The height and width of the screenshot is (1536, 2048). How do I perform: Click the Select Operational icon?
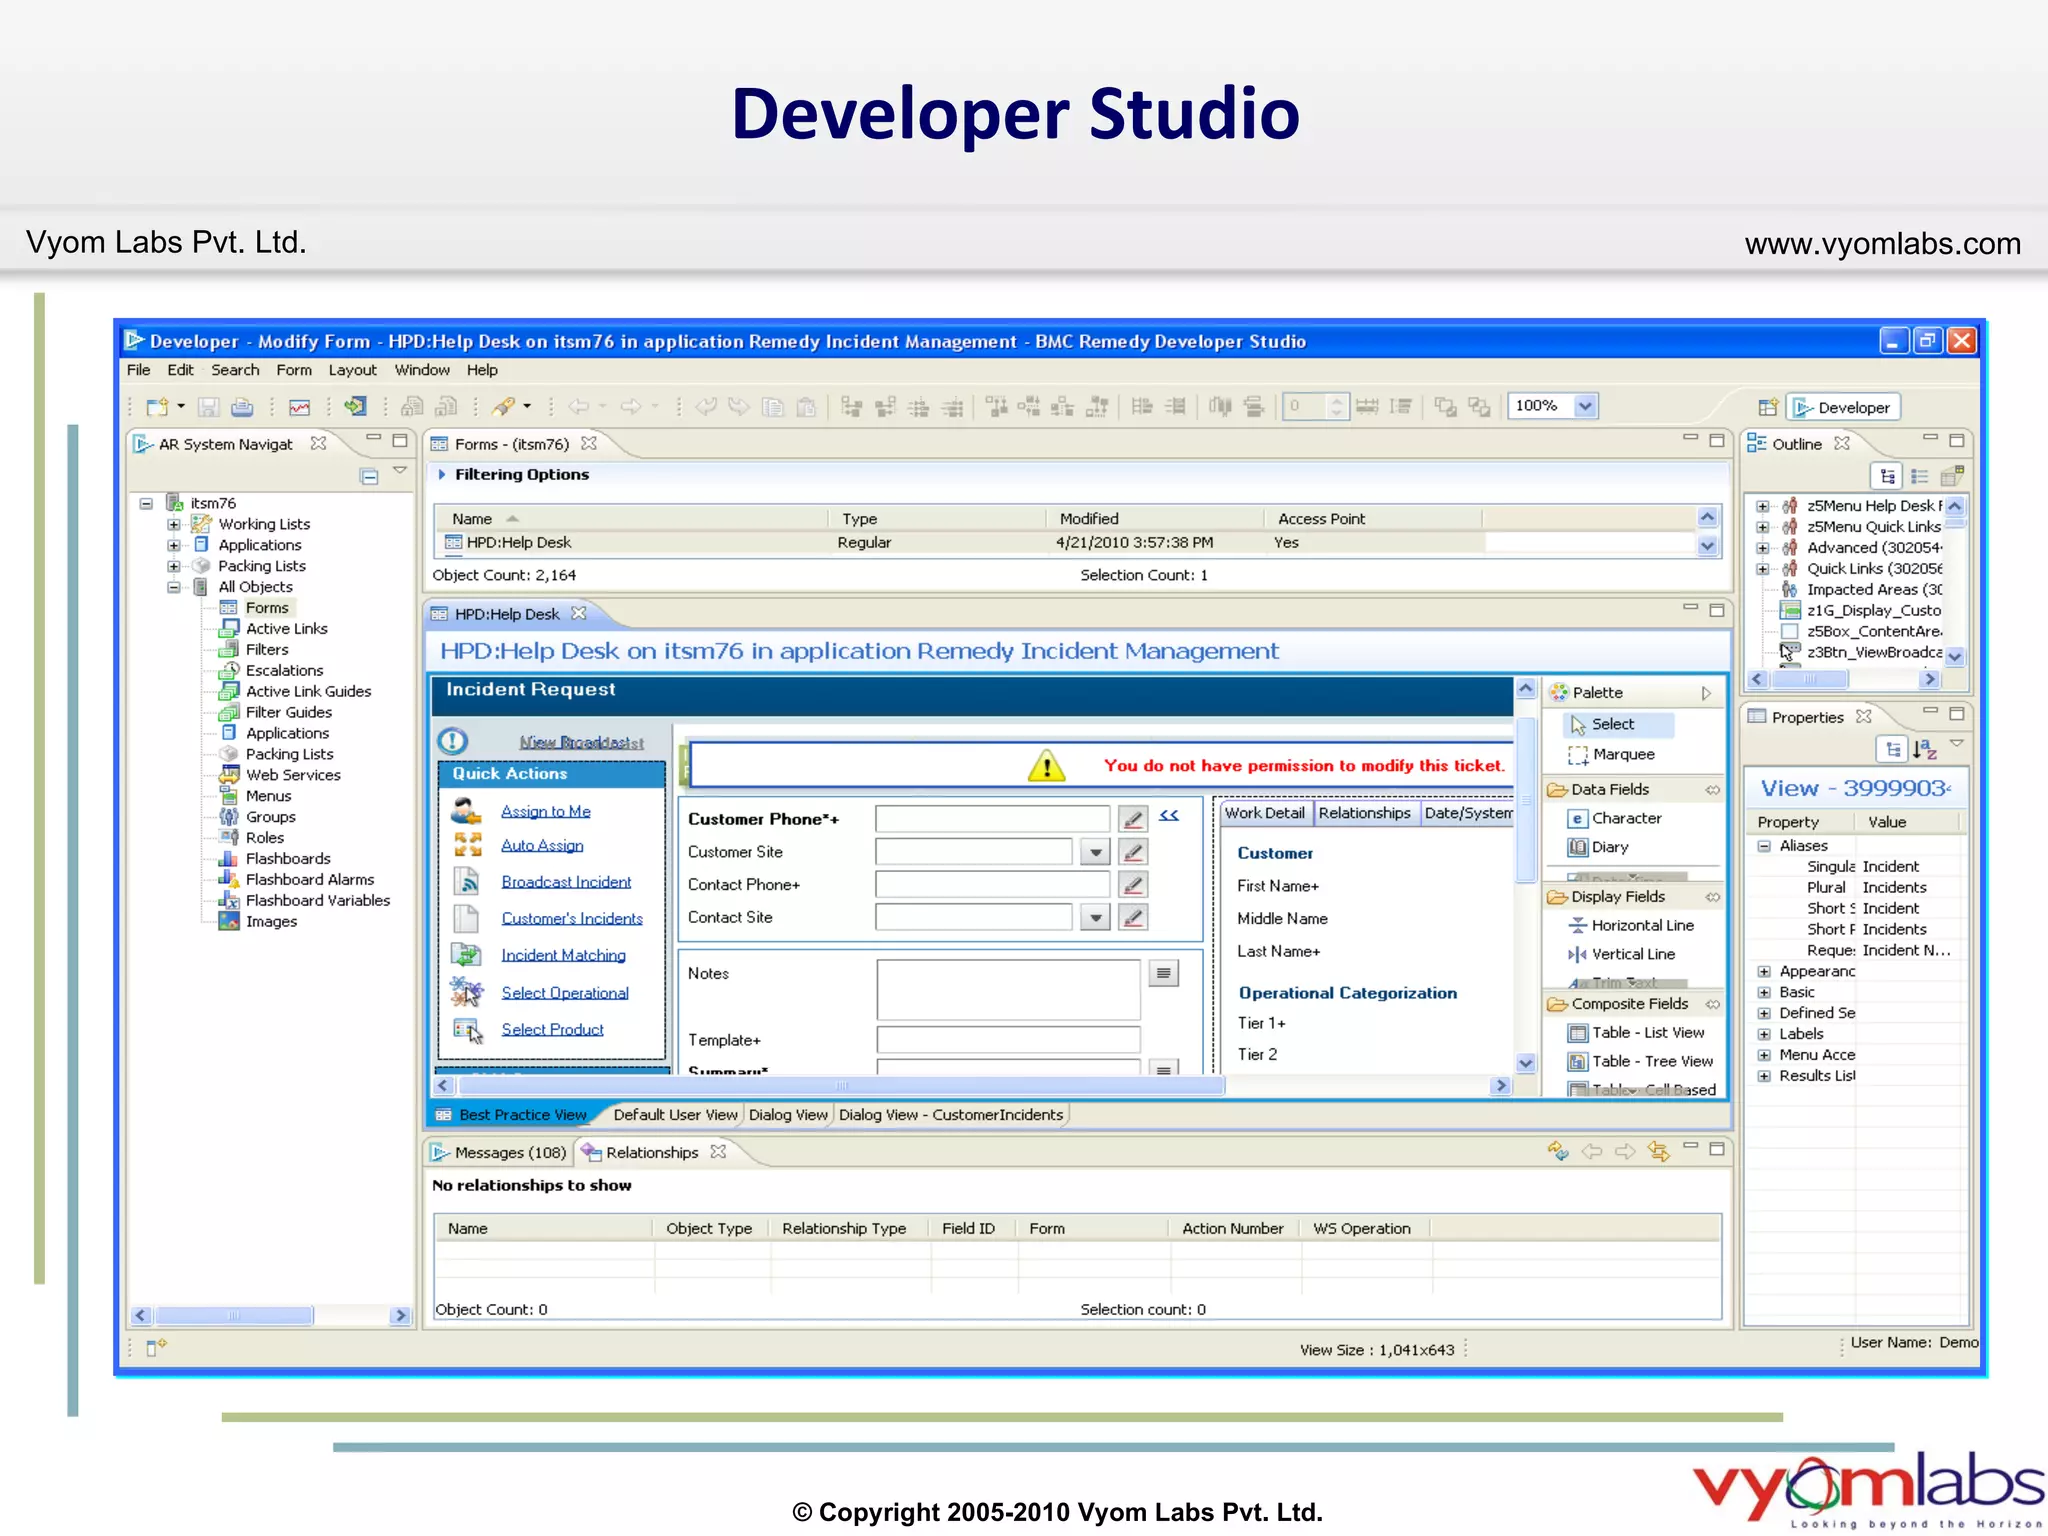point(467,992)
